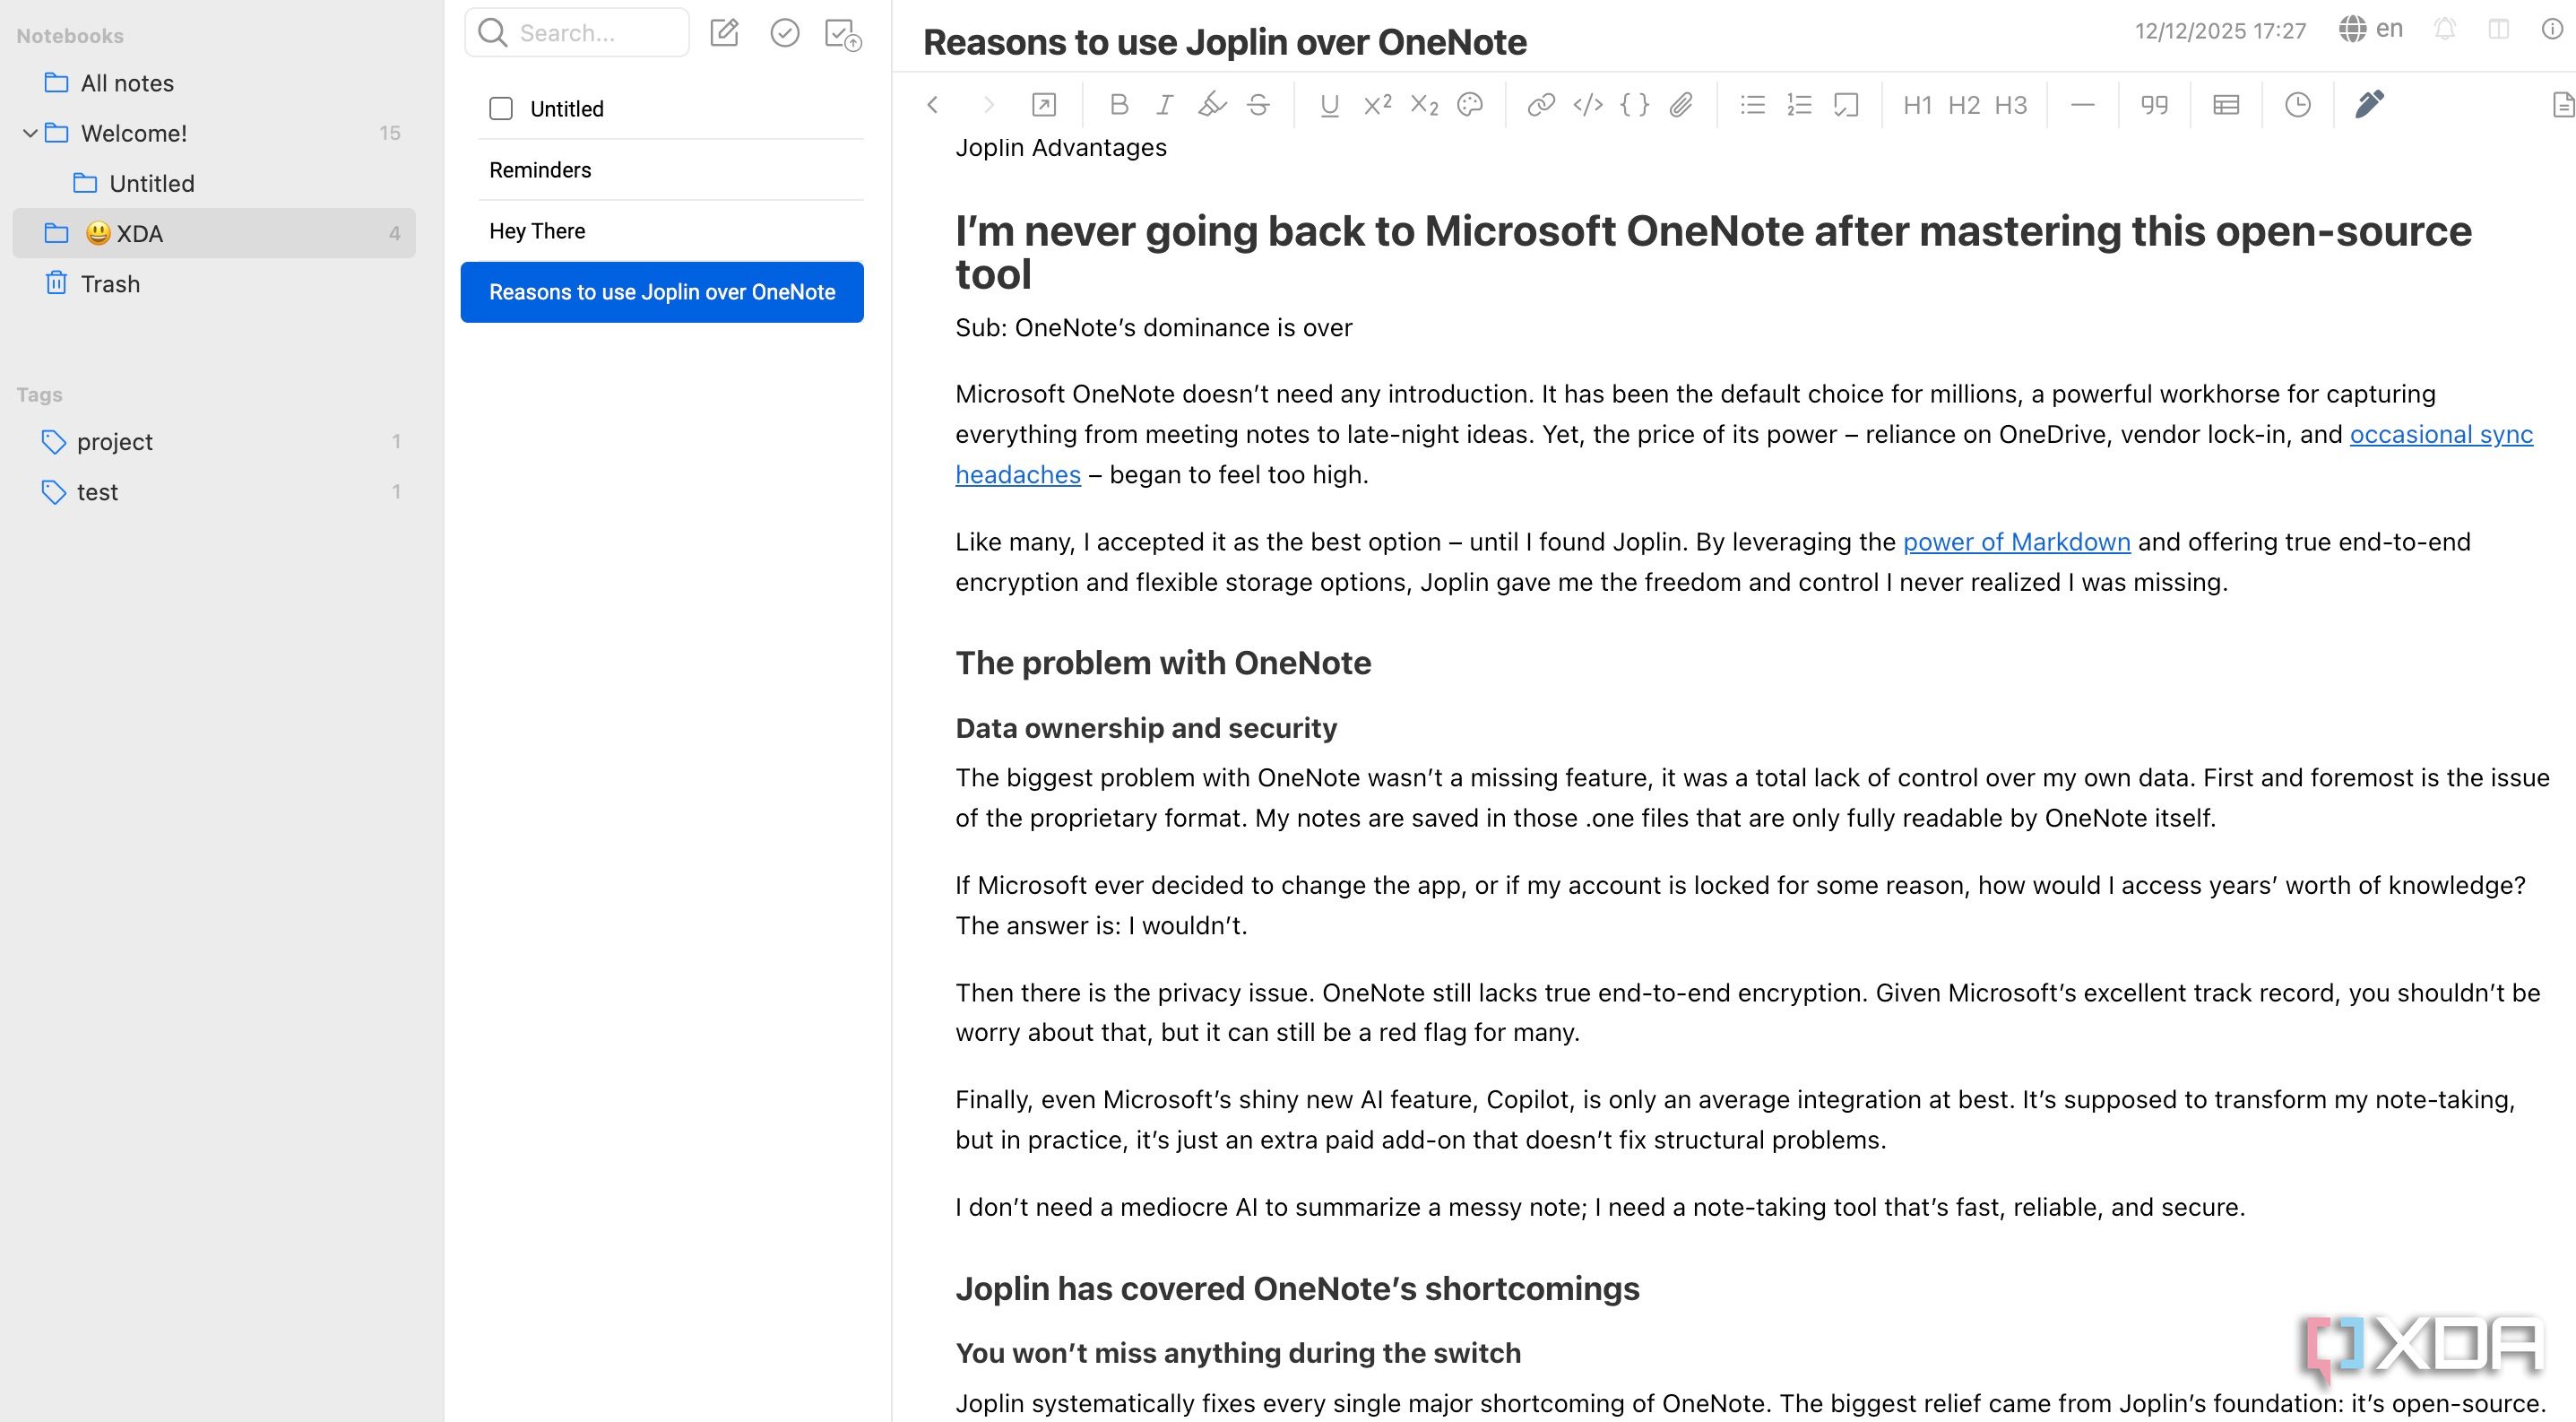This screenshot has width=2576, height=1422.
Task: Toggle the editor mode pencil icon
Action: pyautogui.click(x=2369, y=104)
